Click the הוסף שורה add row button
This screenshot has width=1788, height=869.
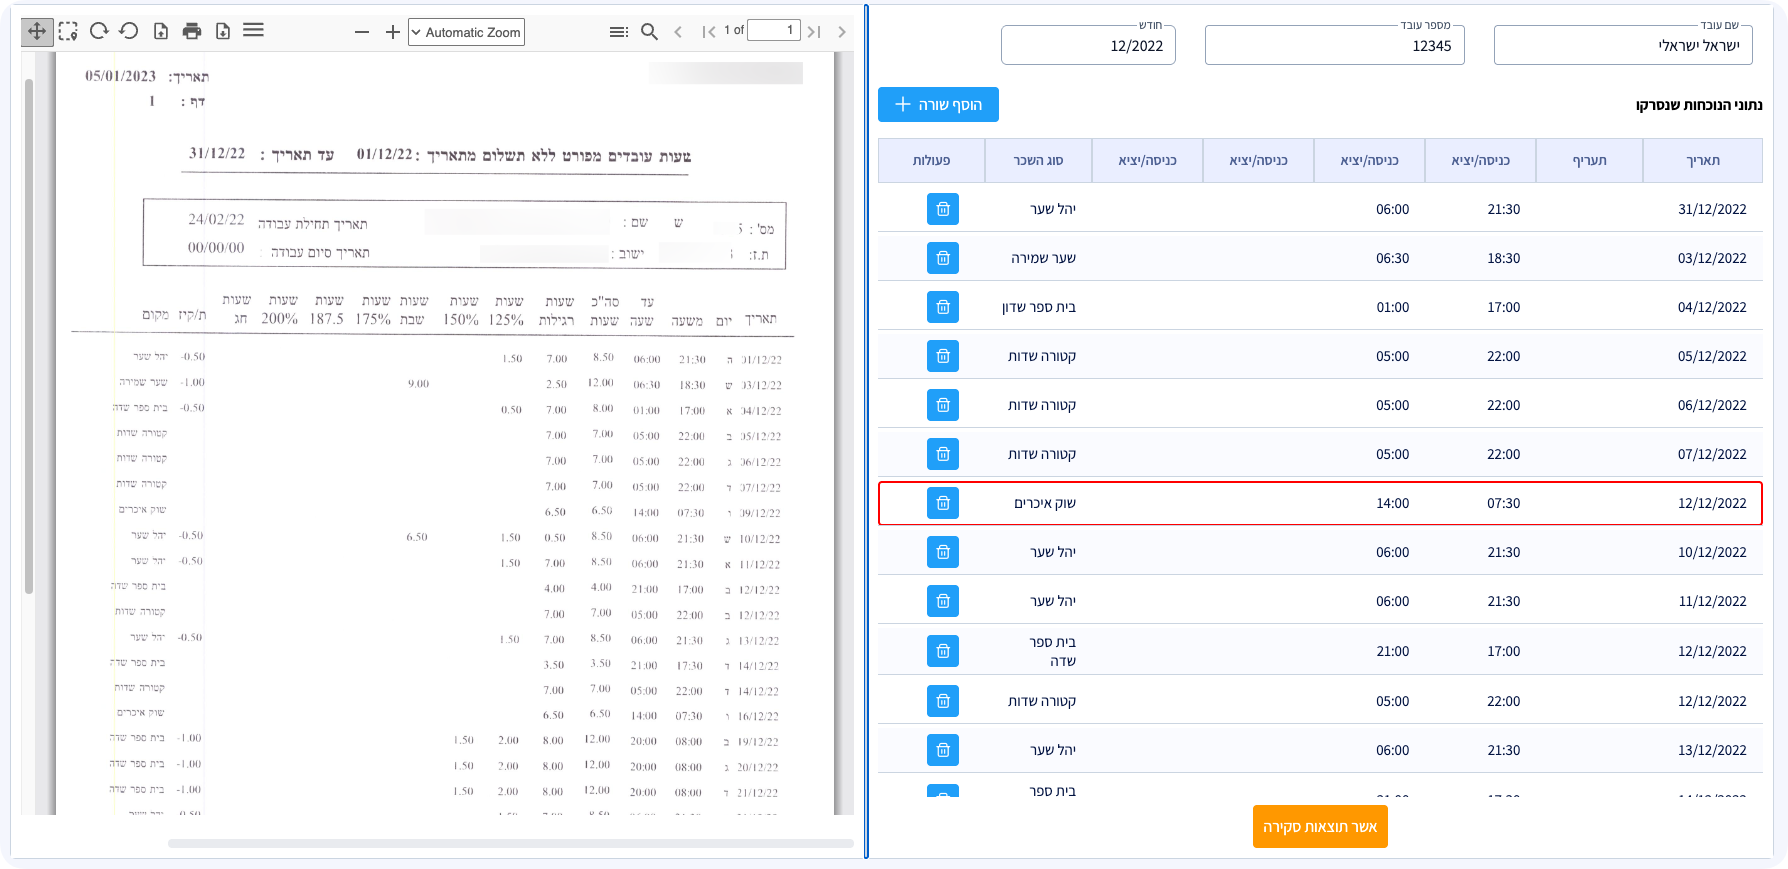[x=938, y=105]
